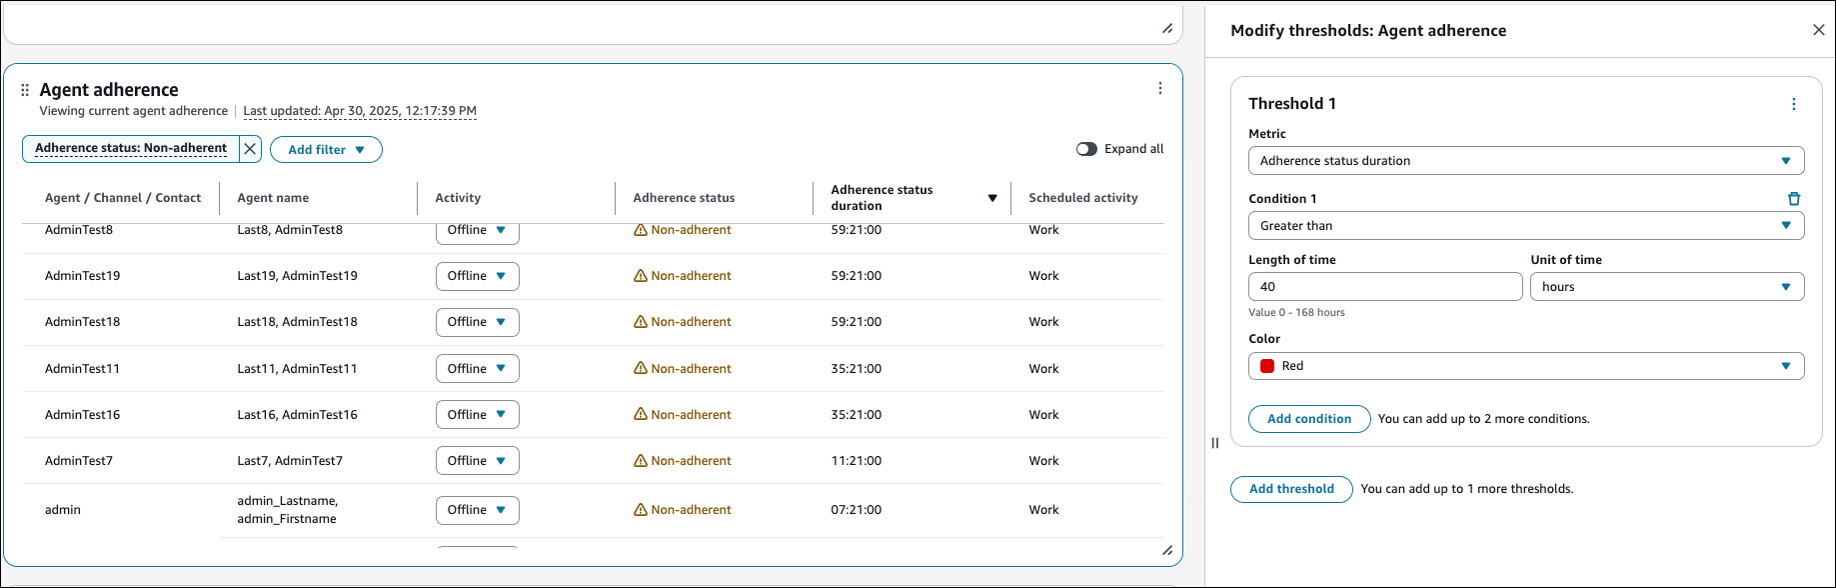The image size is (1836, 588).
Task: Open the Threshold 1 three-dot menu
Action: (x=1793, y=104)
